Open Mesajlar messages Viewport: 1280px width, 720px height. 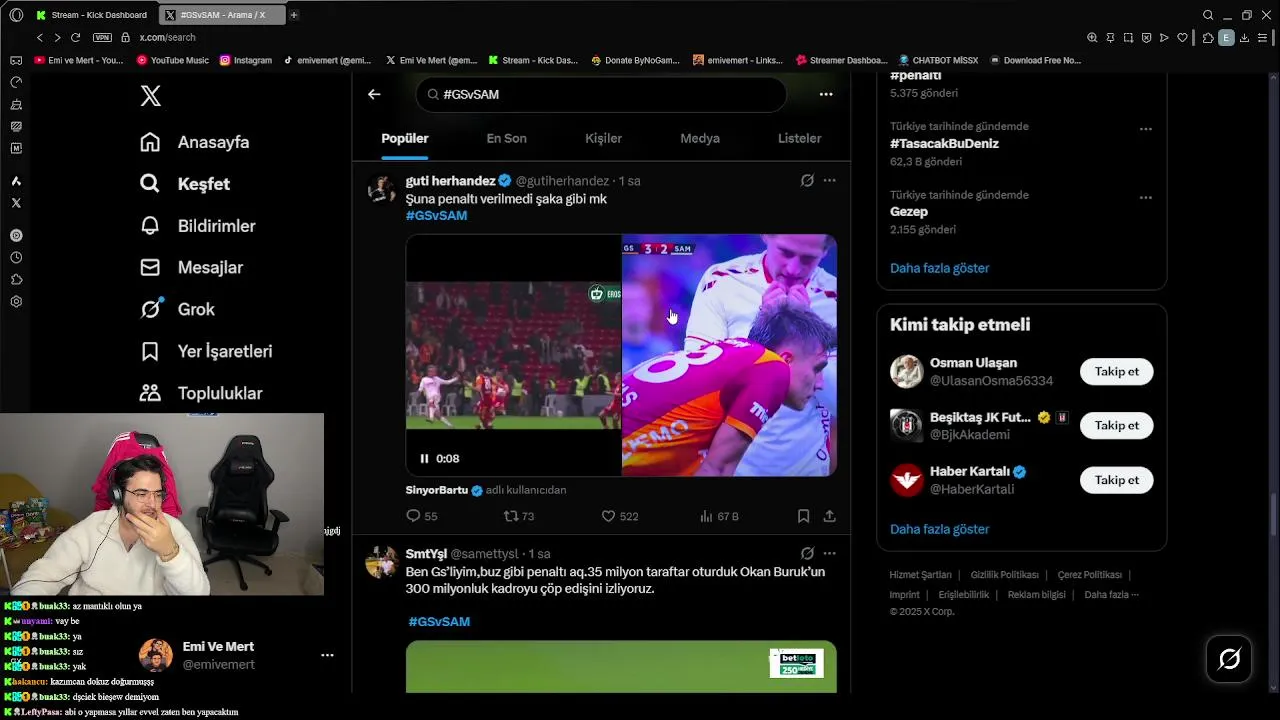point(192,268)
